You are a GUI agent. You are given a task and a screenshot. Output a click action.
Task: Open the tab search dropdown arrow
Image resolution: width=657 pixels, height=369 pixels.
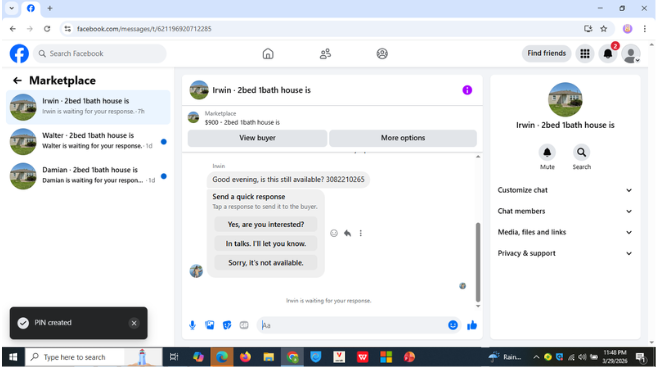click(12, 8)
